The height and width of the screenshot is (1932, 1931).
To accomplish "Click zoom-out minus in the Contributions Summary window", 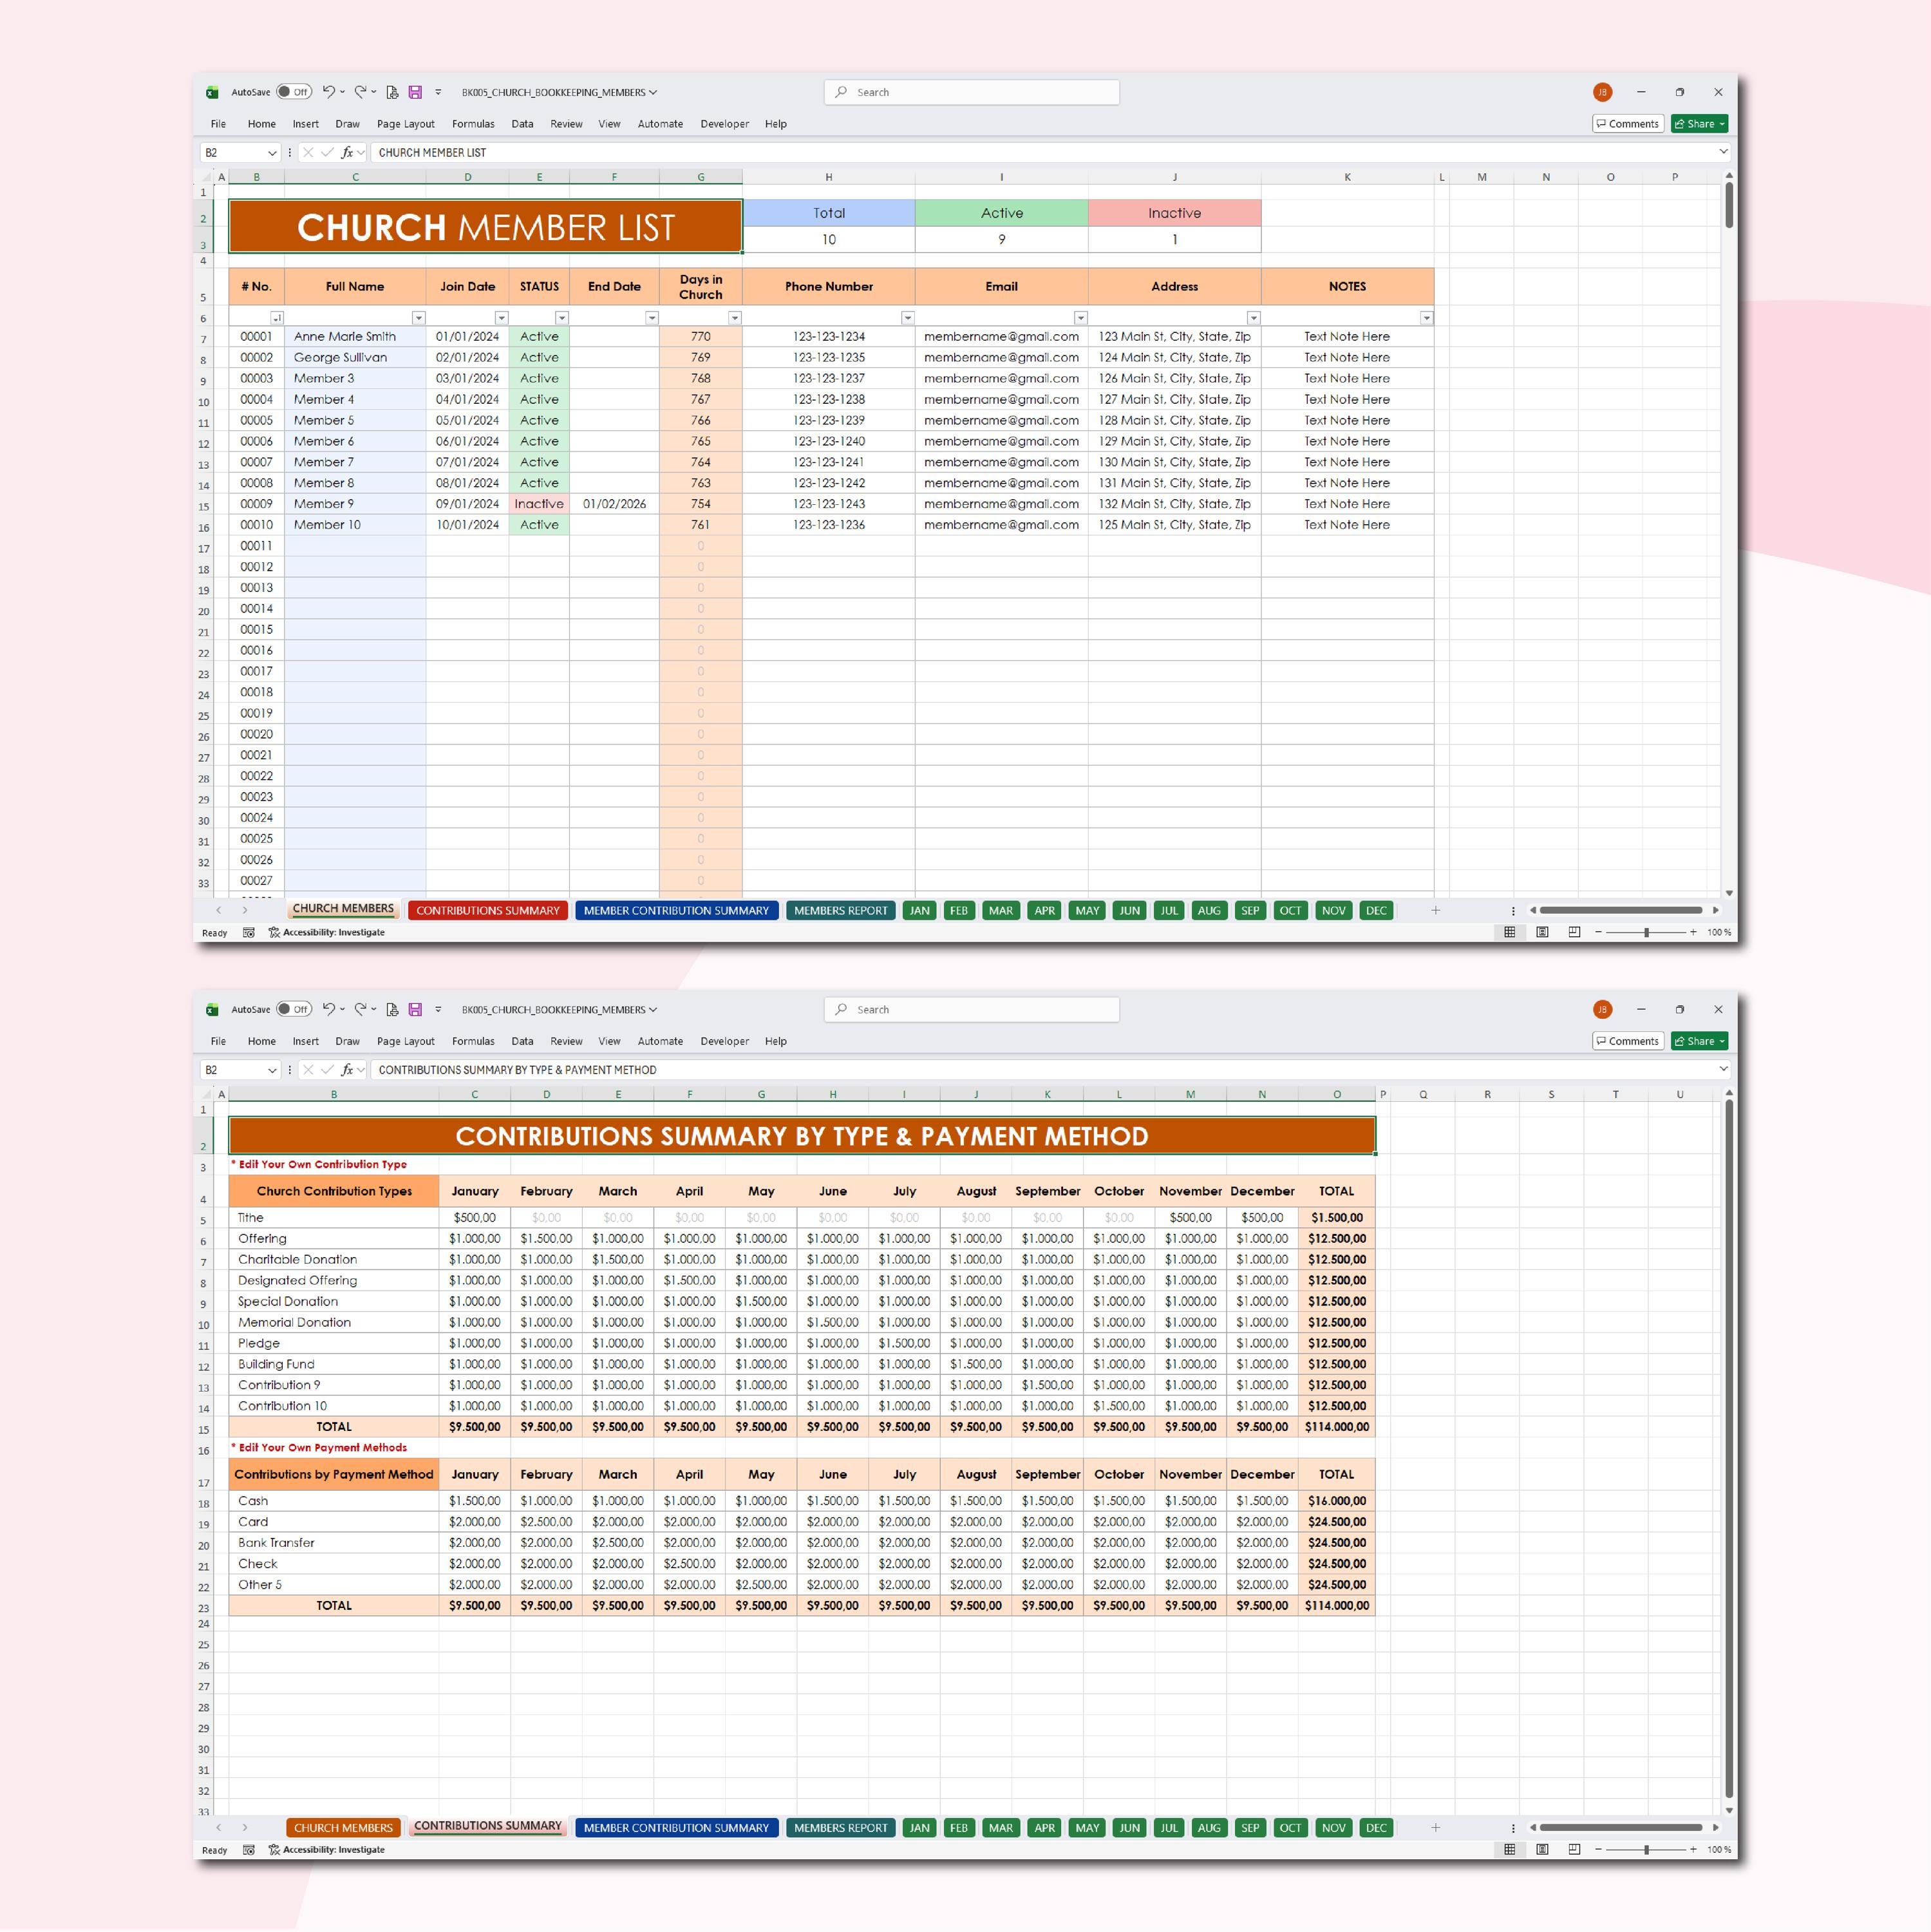I will (x=1598, y=1850).
